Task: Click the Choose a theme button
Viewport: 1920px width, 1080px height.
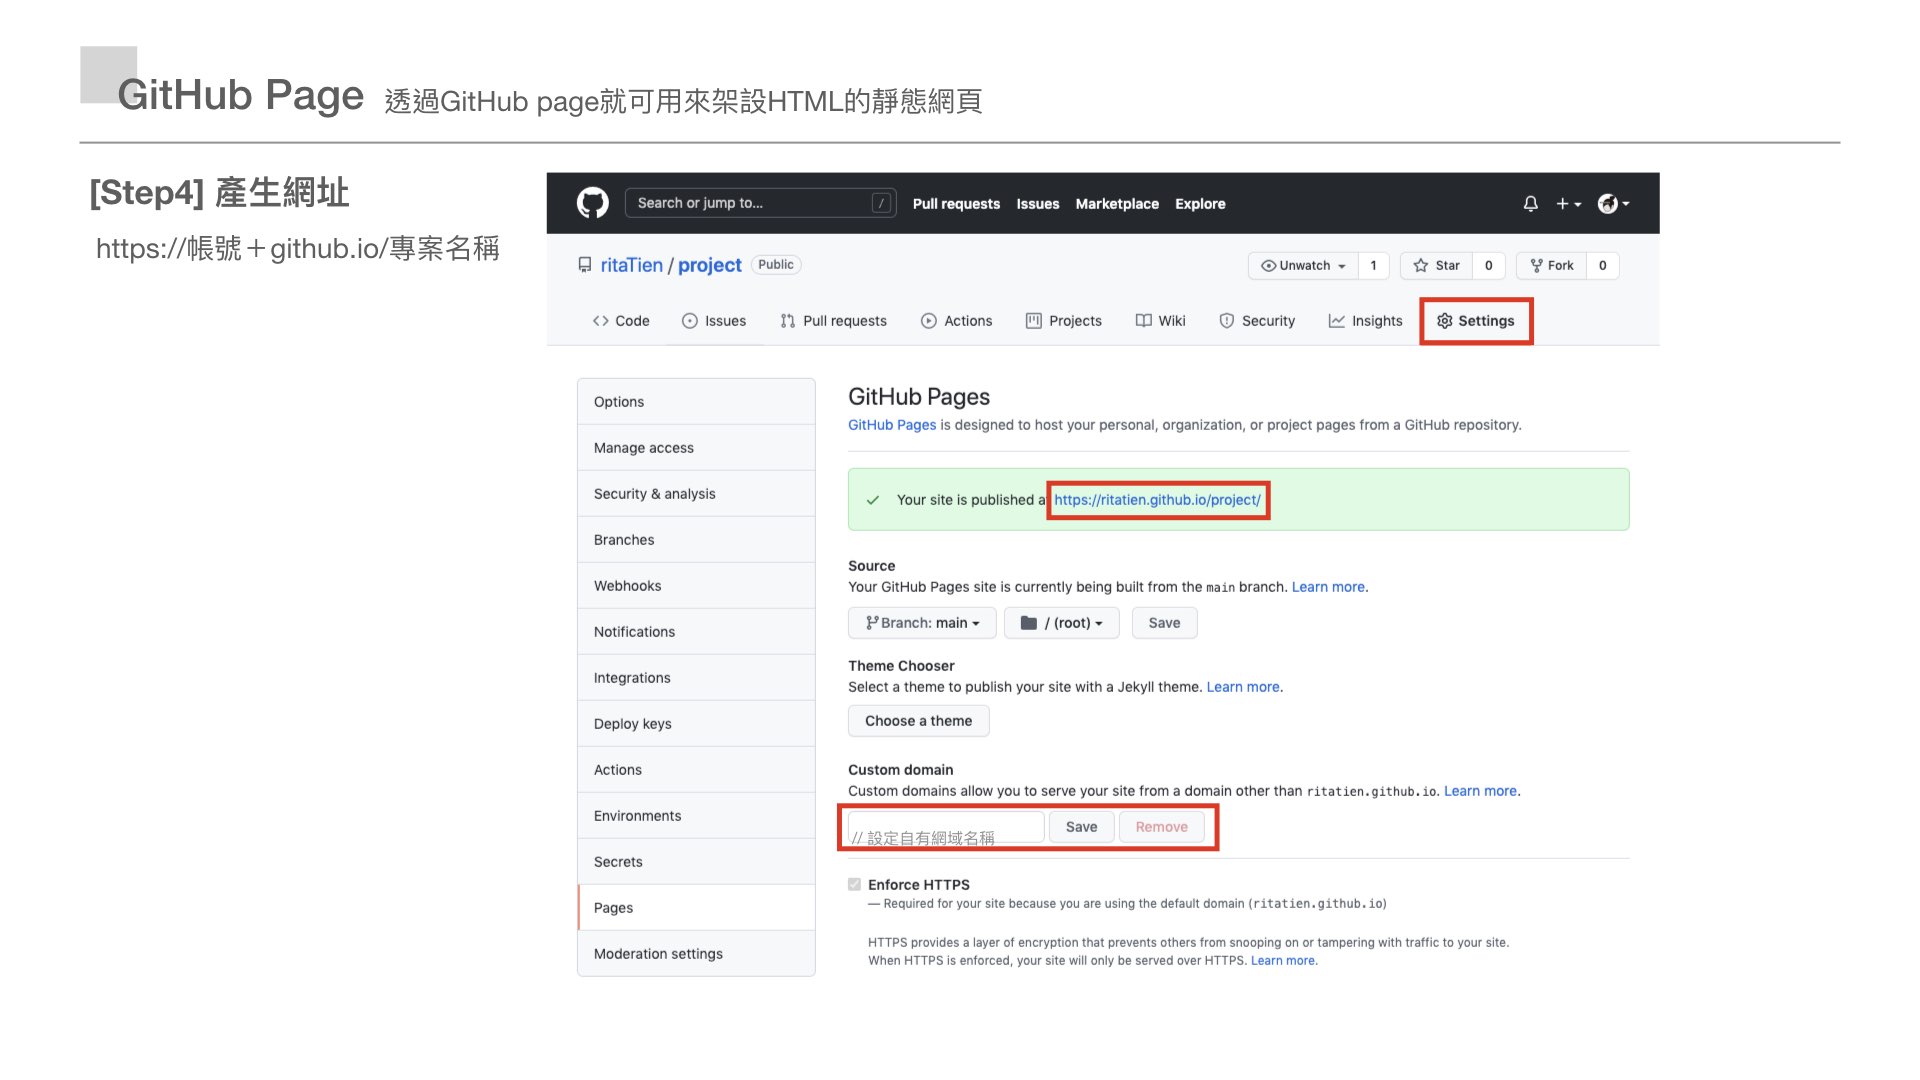Action: click(918, 721)
